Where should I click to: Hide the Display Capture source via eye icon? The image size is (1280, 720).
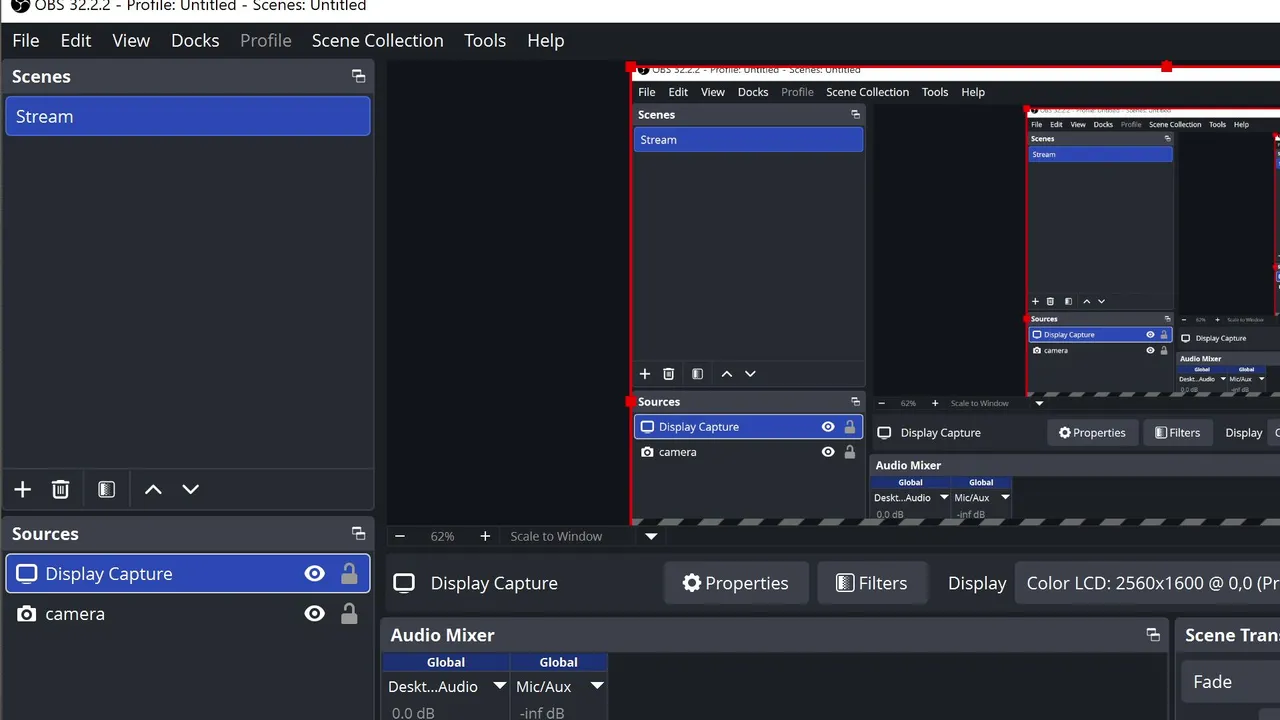pyautogui.click(x=315, y=574)
